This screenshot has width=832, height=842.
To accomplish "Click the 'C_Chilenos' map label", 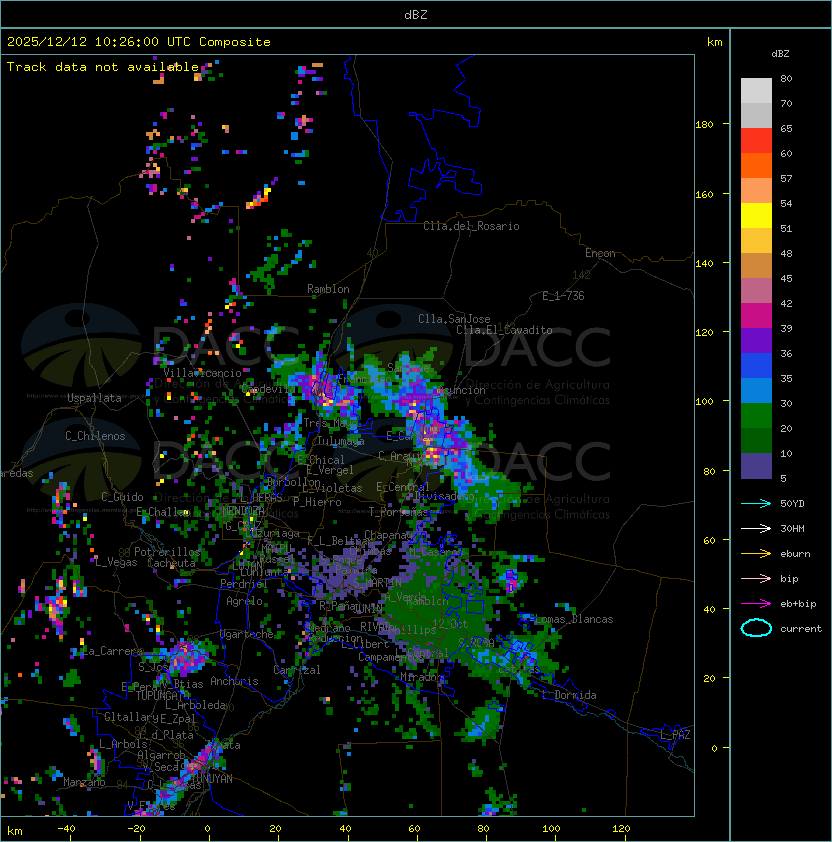I will [x=95, y=436].
